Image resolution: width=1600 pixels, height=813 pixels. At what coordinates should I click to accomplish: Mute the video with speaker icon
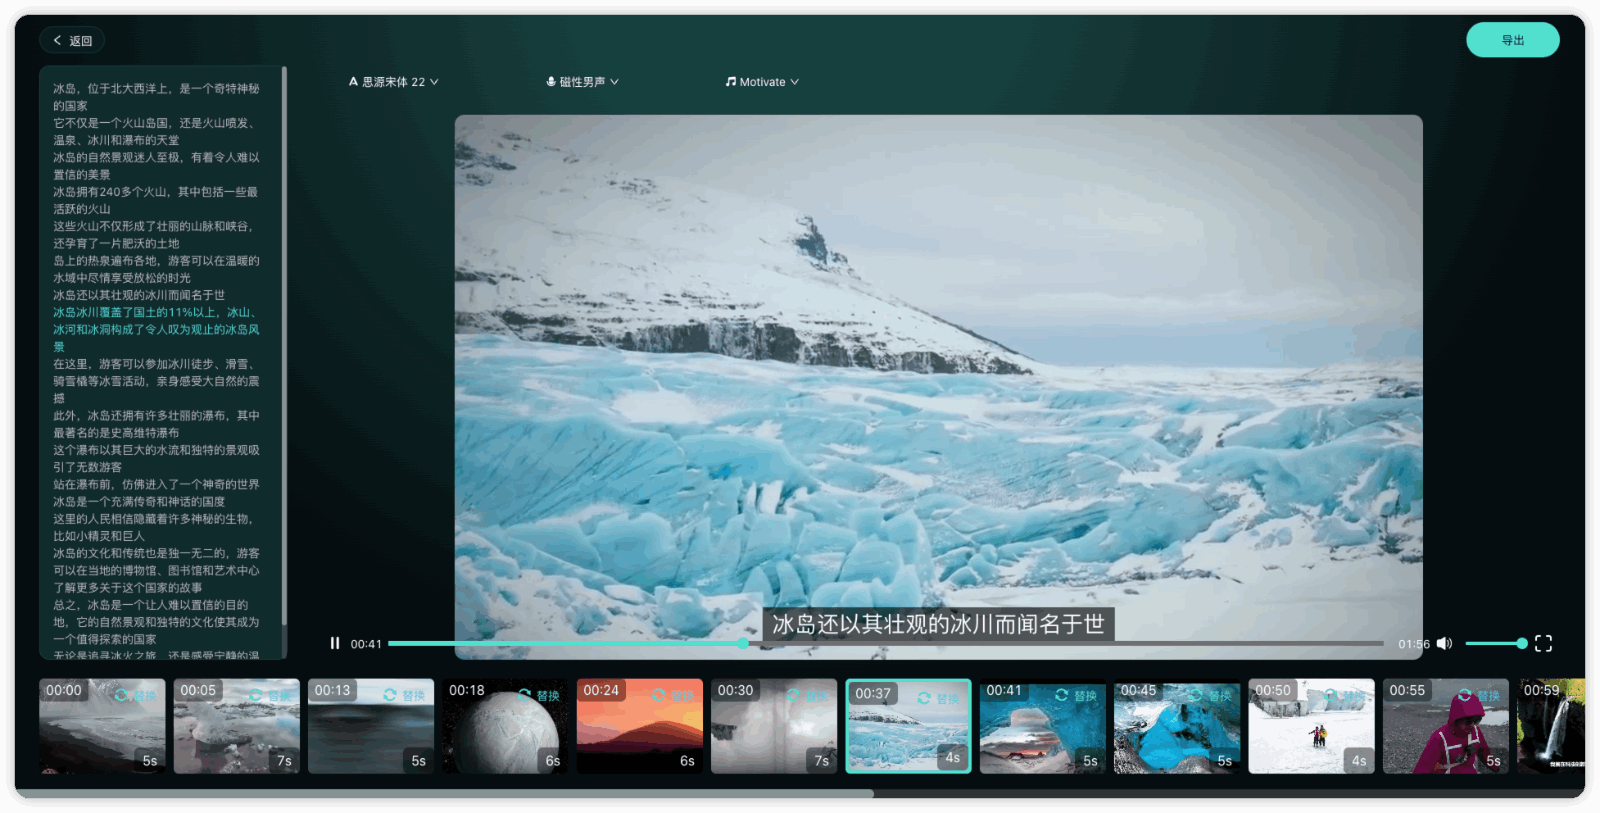coord(1444,644)
